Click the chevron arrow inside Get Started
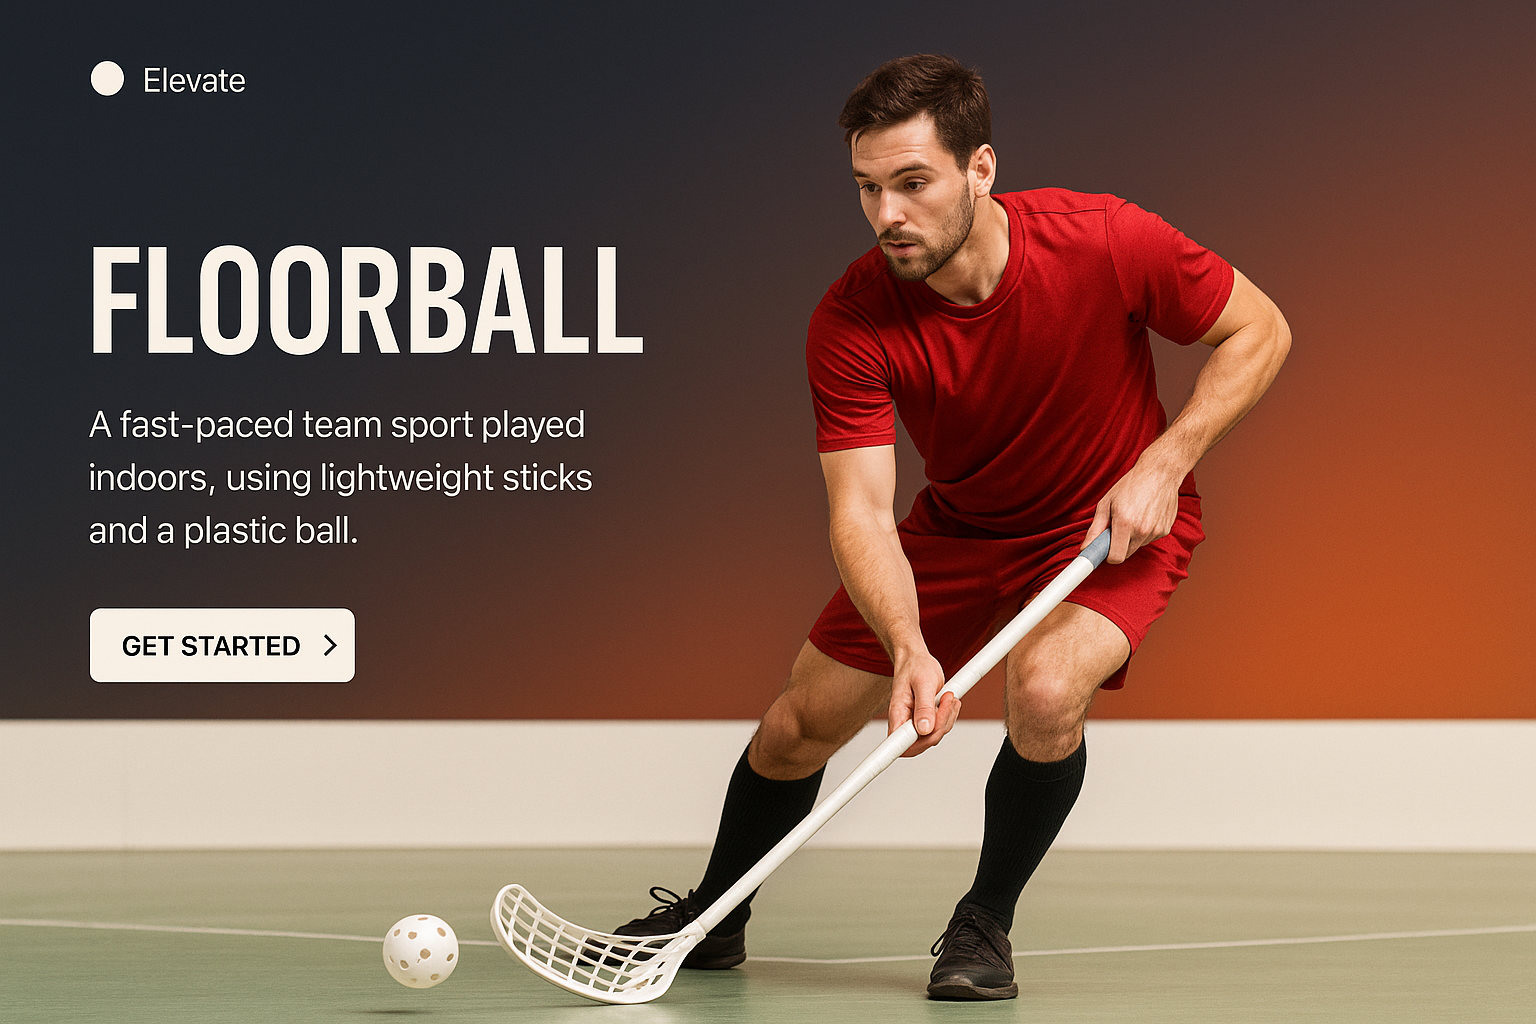The image size is (1536, 1024). click(x=331, y=646)
